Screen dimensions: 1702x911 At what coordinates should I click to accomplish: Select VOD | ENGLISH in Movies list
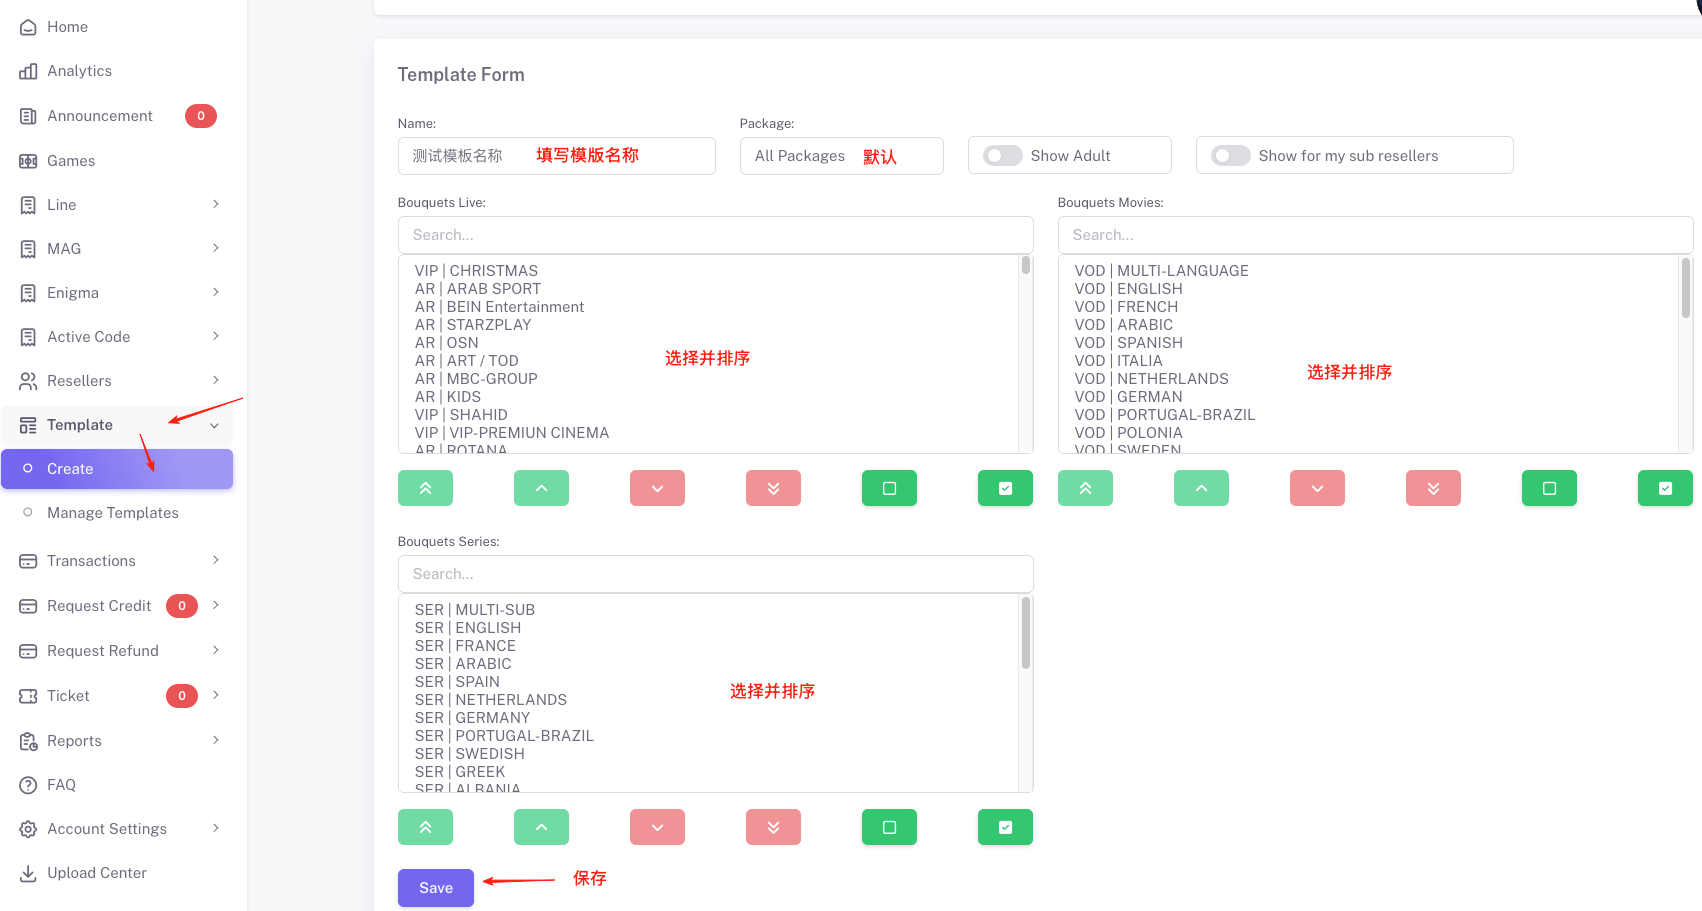1128,289
